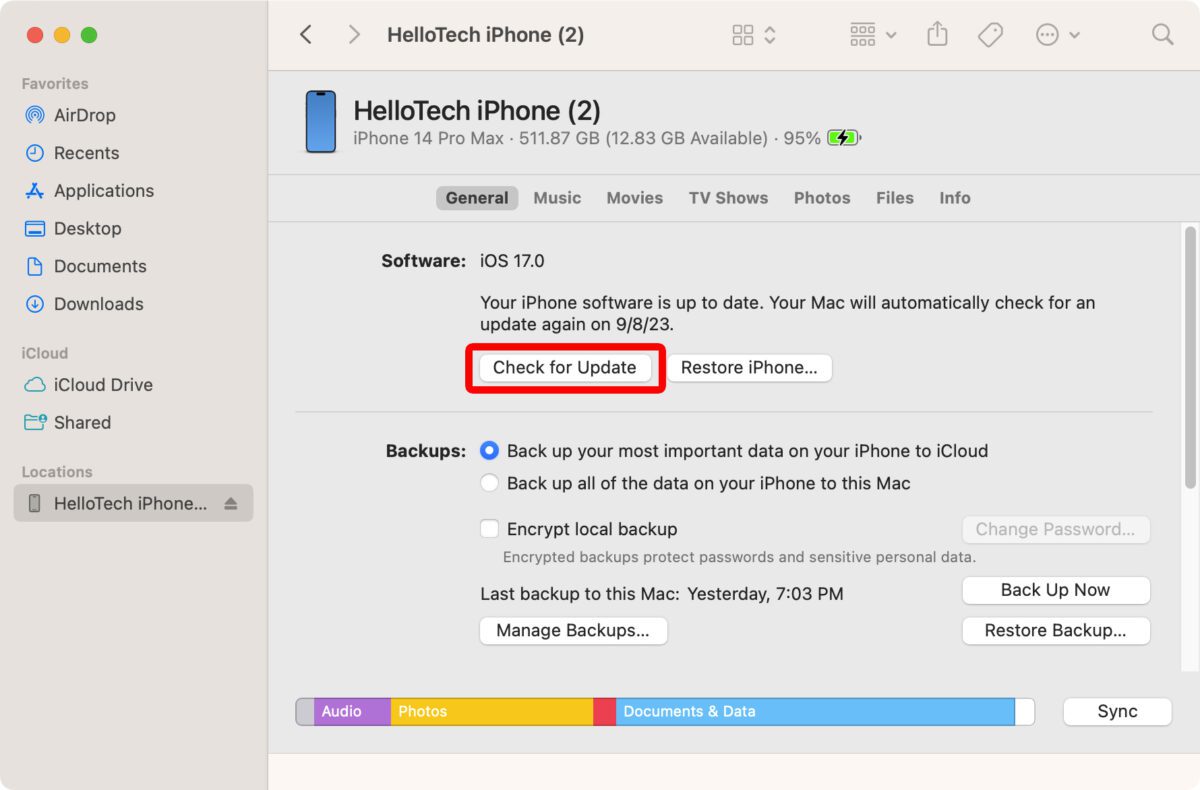Open the Share menu in the toolbar
This screenshot has height=790, width=1200.
tap(937, 34)
